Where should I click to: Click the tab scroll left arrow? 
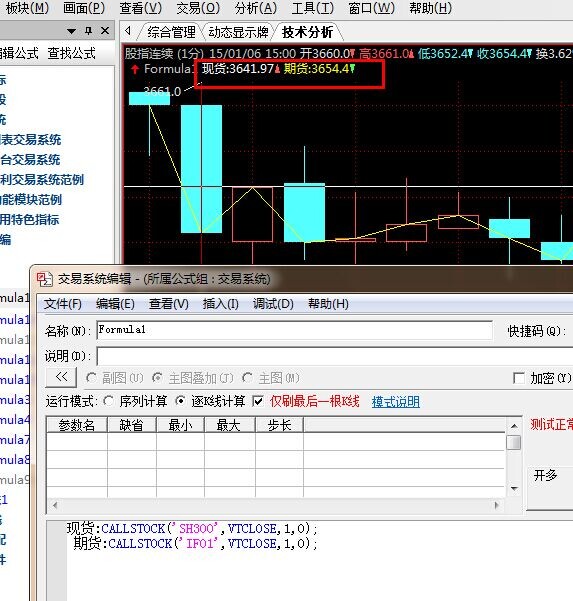click(x=128, y=31)
